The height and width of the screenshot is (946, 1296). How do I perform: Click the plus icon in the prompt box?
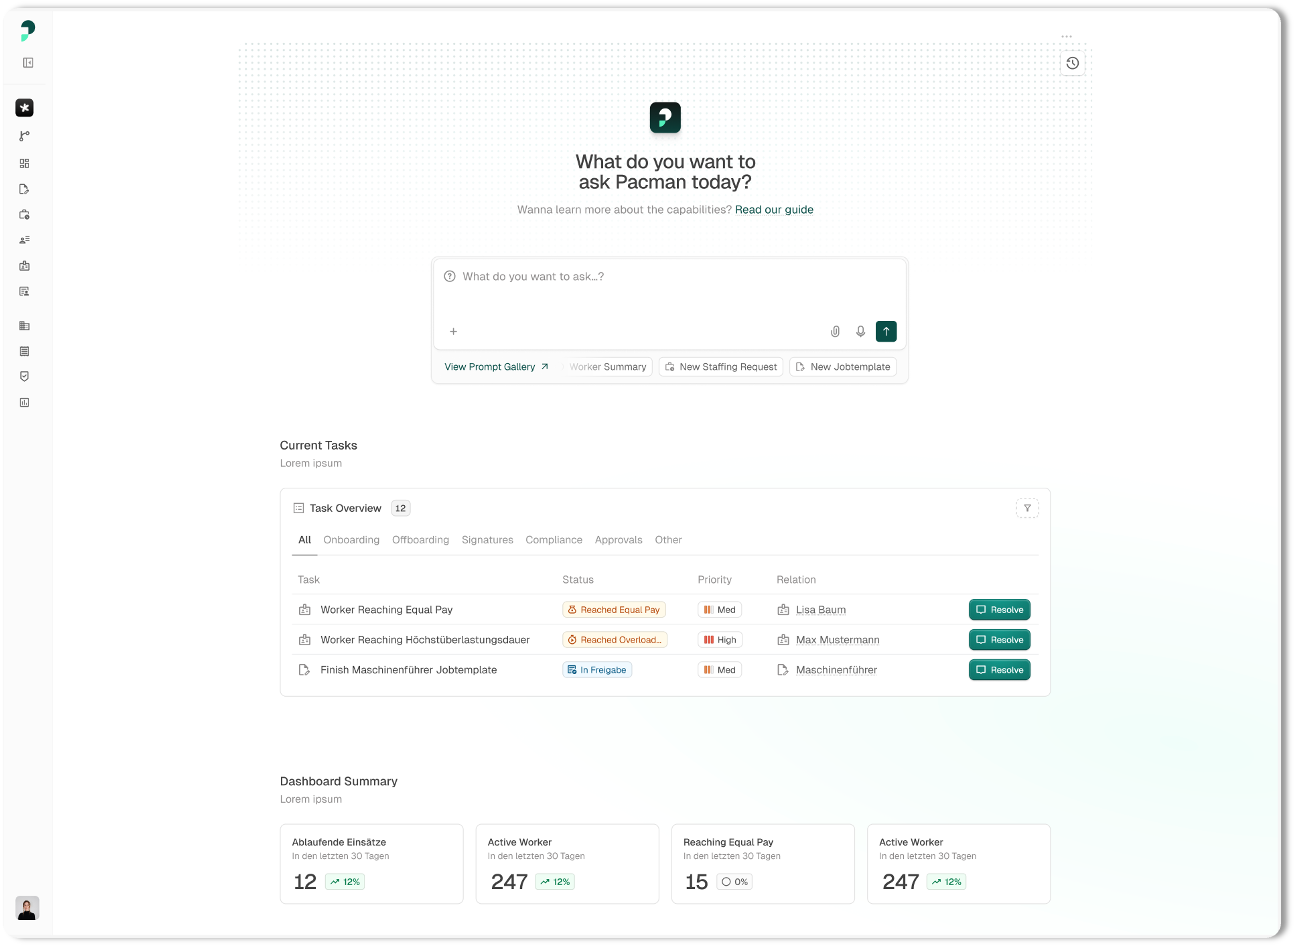(x=454, y=332)
